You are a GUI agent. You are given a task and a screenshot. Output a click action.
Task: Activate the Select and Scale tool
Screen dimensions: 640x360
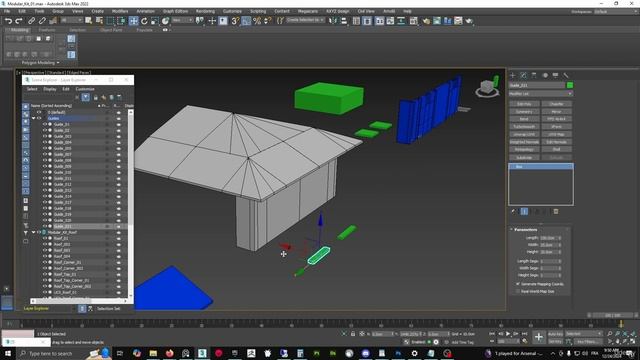154,21
